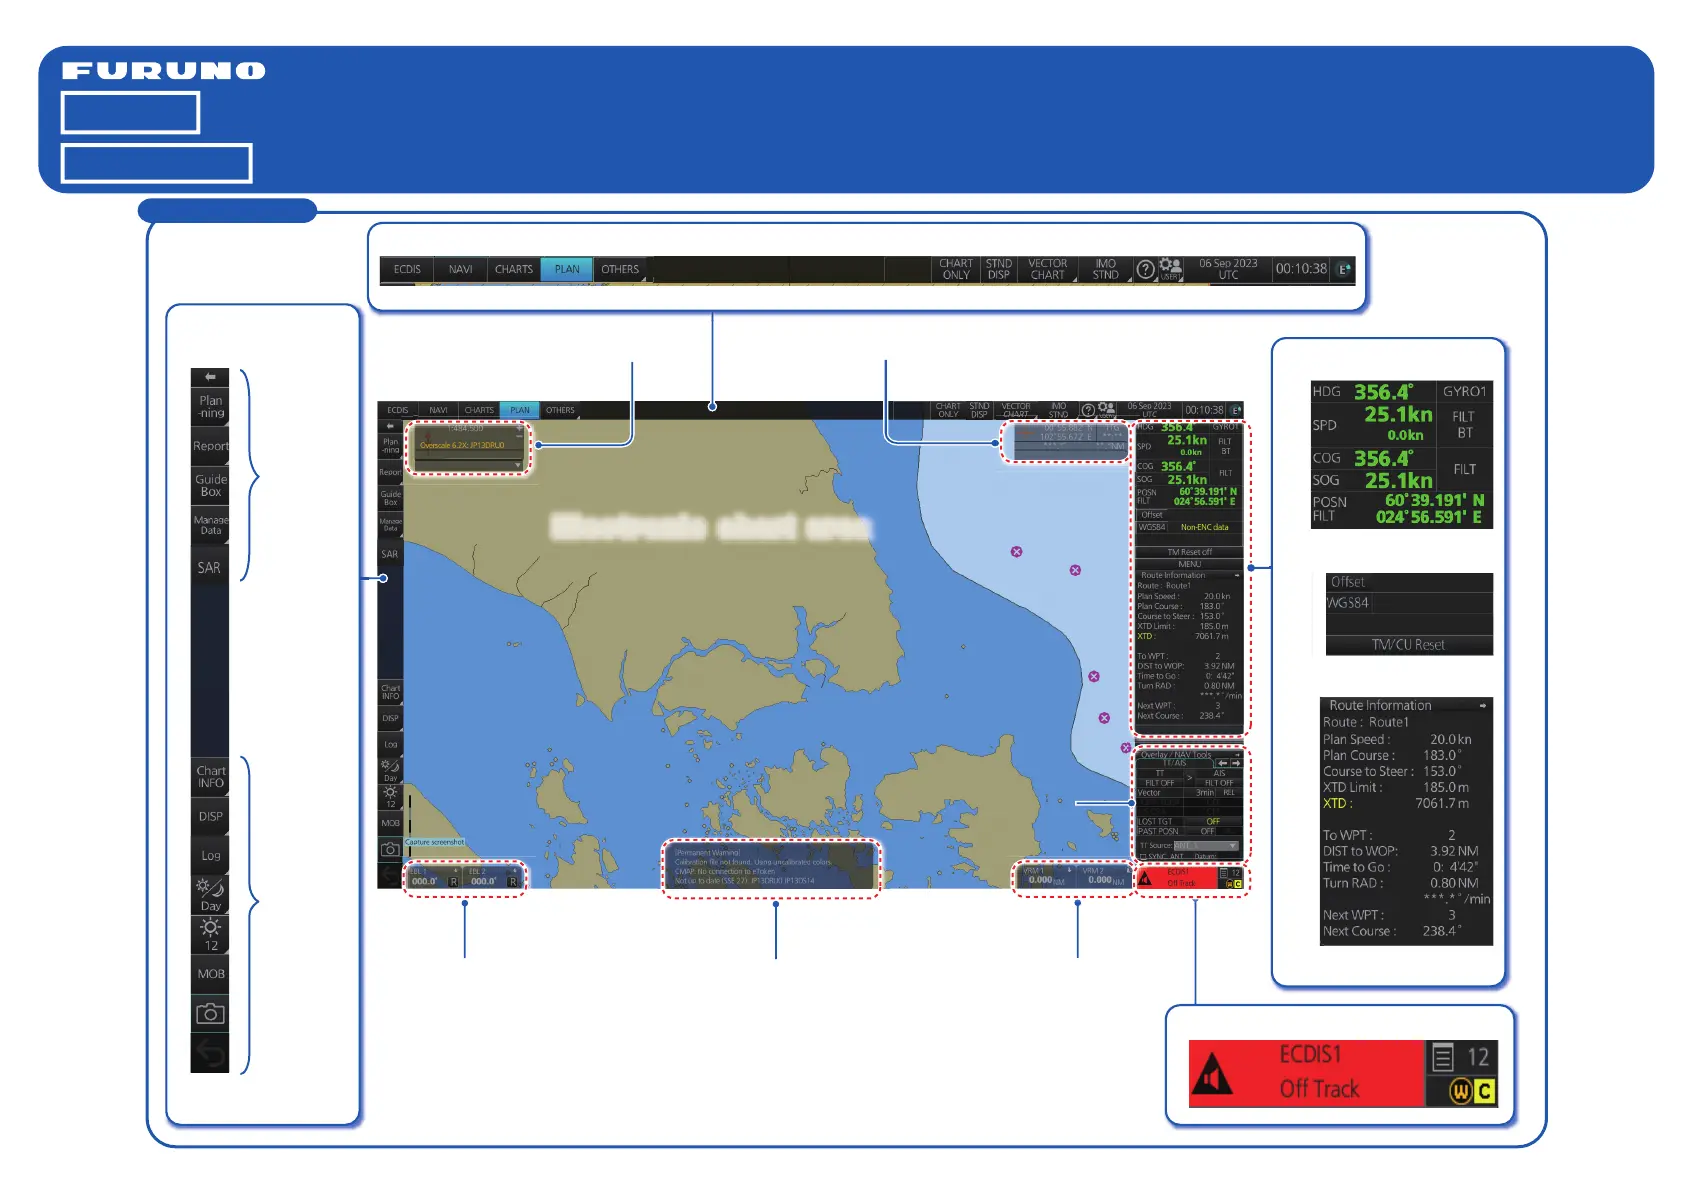Select NAVI tab in enlarged status bar
The image size is (1684, 1190).
point(460,269)
